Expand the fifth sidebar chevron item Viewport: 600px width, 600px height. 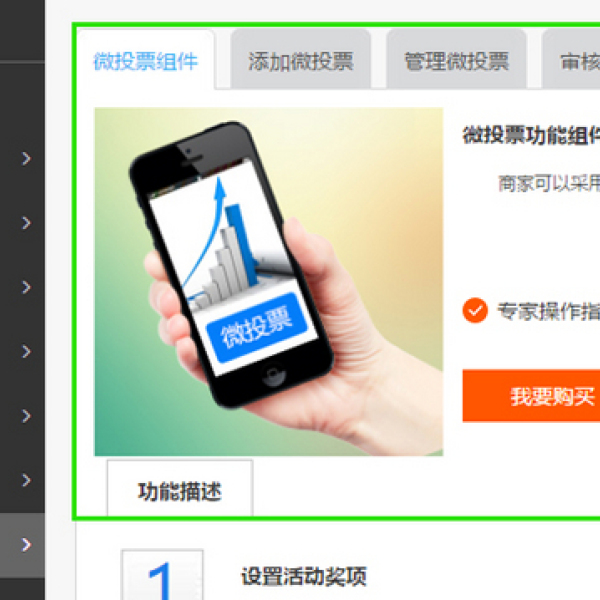[26, 416]
